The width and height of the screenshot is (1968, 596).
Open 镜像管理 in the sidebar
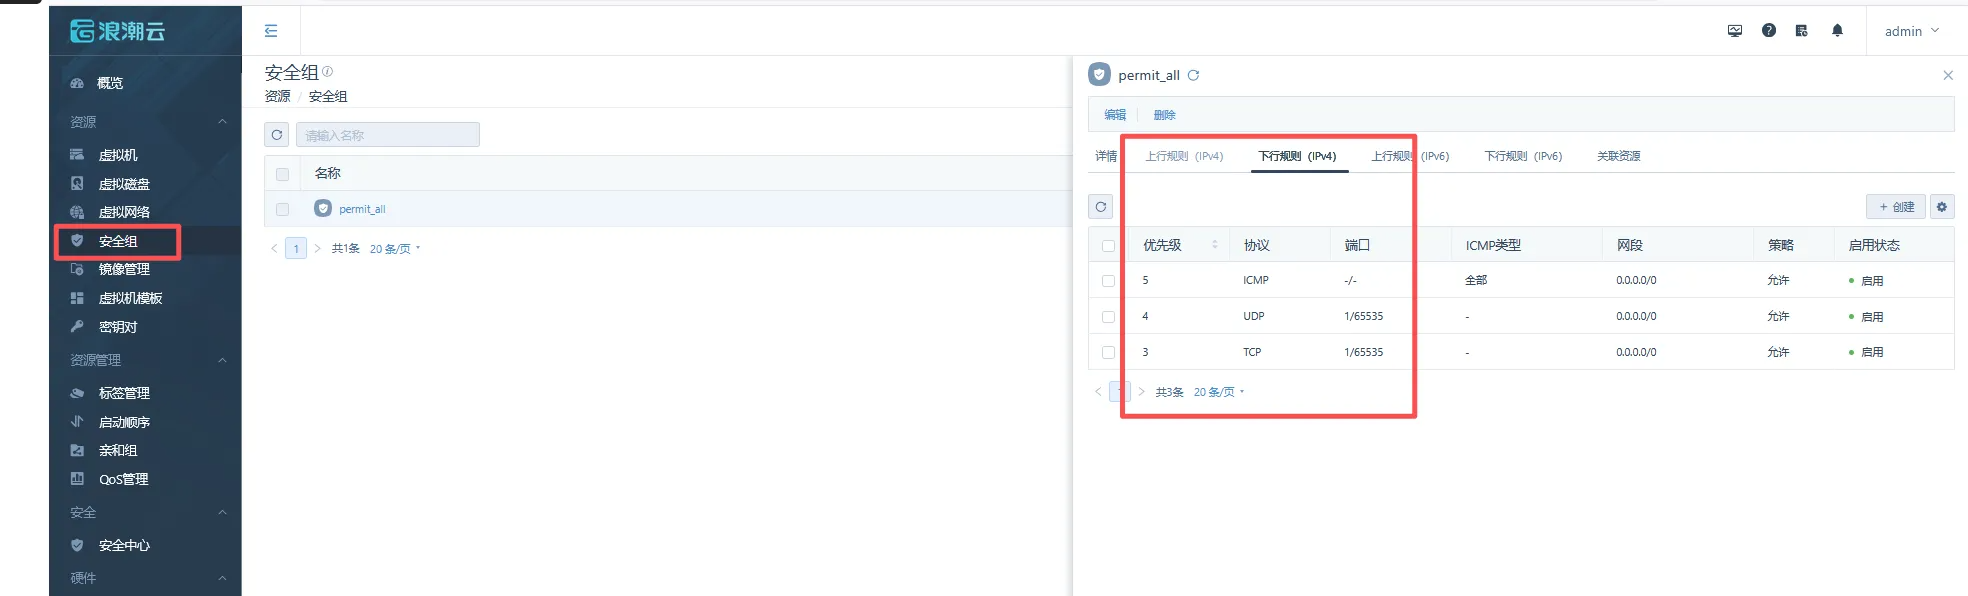pyautogui.click(x=124, y=269)
